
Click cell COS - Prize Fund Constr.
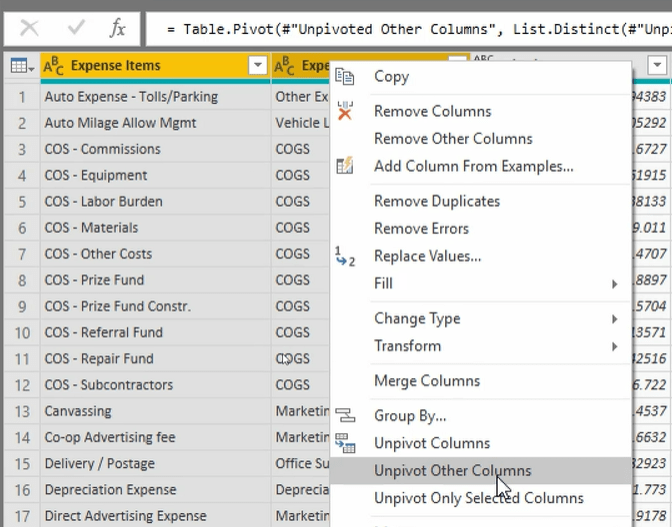point(156,306)
